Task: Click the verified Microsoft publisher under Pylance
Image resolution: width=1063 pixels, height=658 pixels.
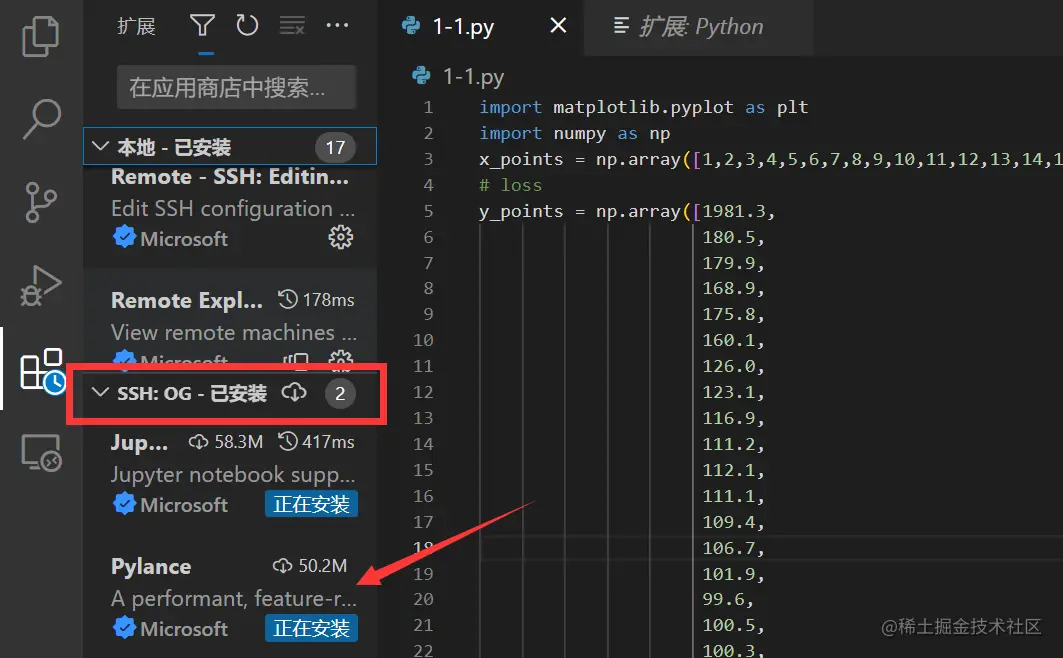Action: click(x=170, y=628)
